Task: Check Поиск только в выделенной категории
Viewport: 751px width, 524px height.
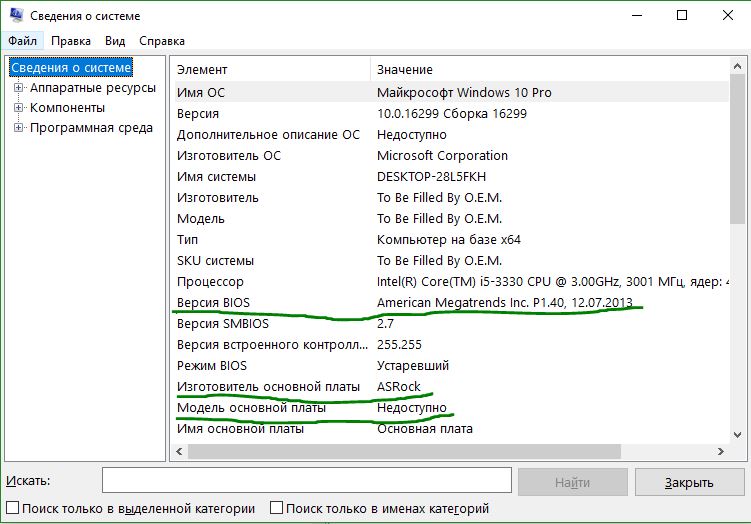Action: click(12, 508)
